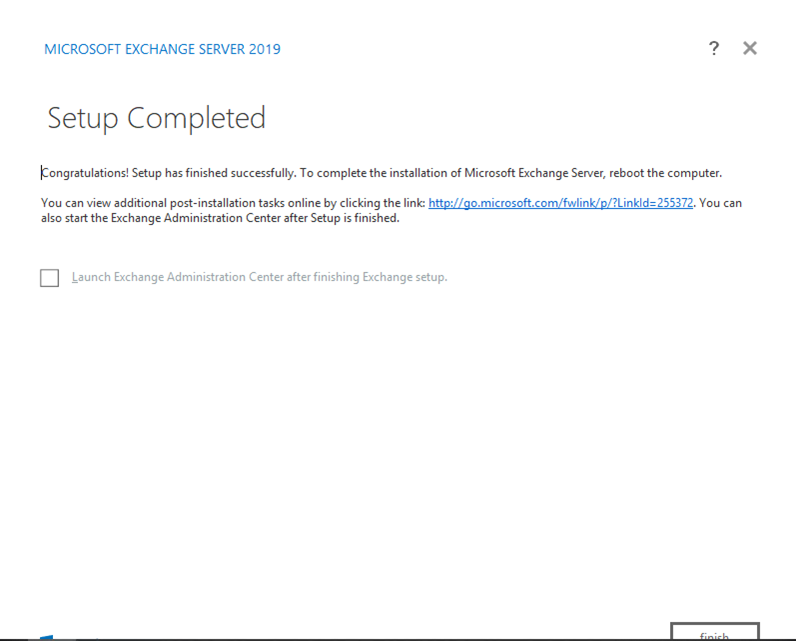Click the Congratulations setup finished message
This screenshot has width=796, height=641.
381,173
